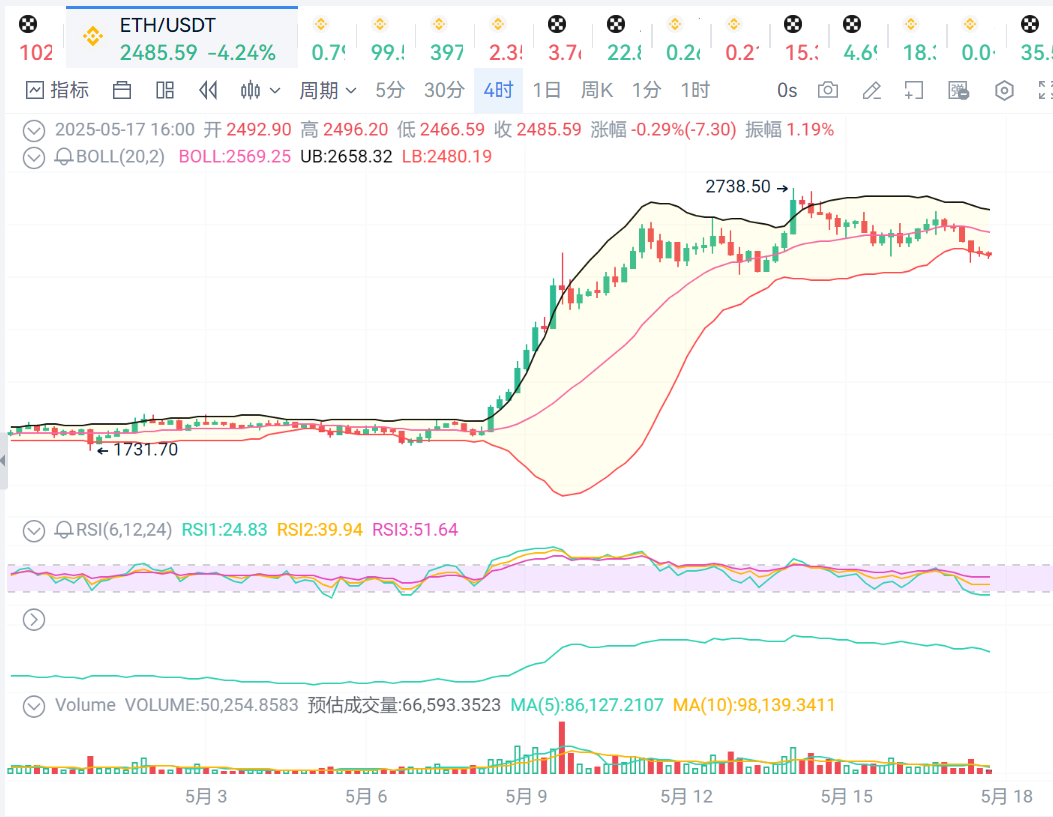Click the 5月 15 date axis label
1053x817 pixels.
[x=846, y=797]
